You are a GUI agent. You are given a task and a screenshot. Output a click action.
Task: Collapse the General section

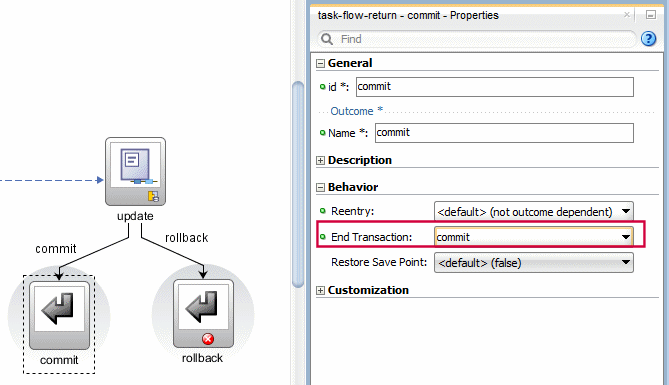tap(320, 64)
